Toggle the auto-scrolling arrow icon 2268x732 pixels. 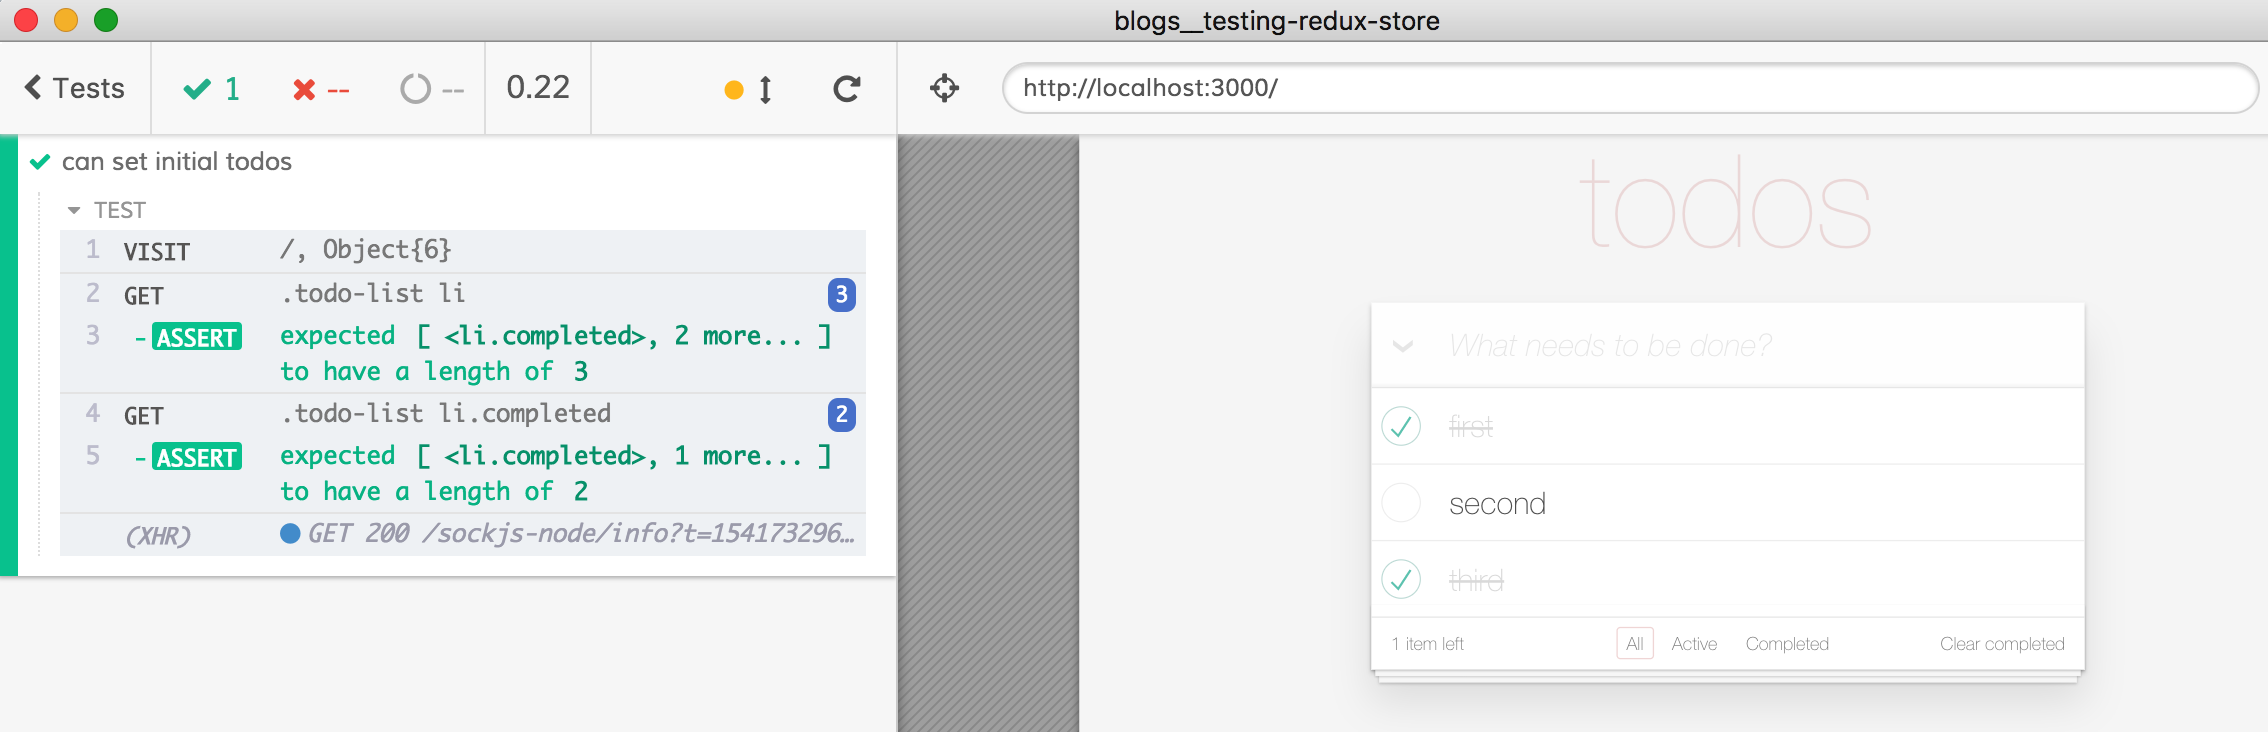(x=765, y=90)
